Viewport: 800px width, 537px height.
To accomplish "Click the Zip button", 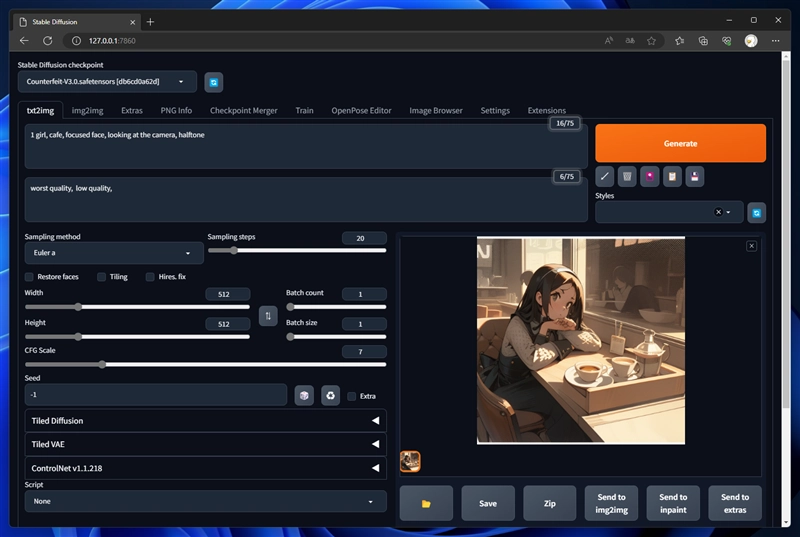I will click(x=549, y=503).
